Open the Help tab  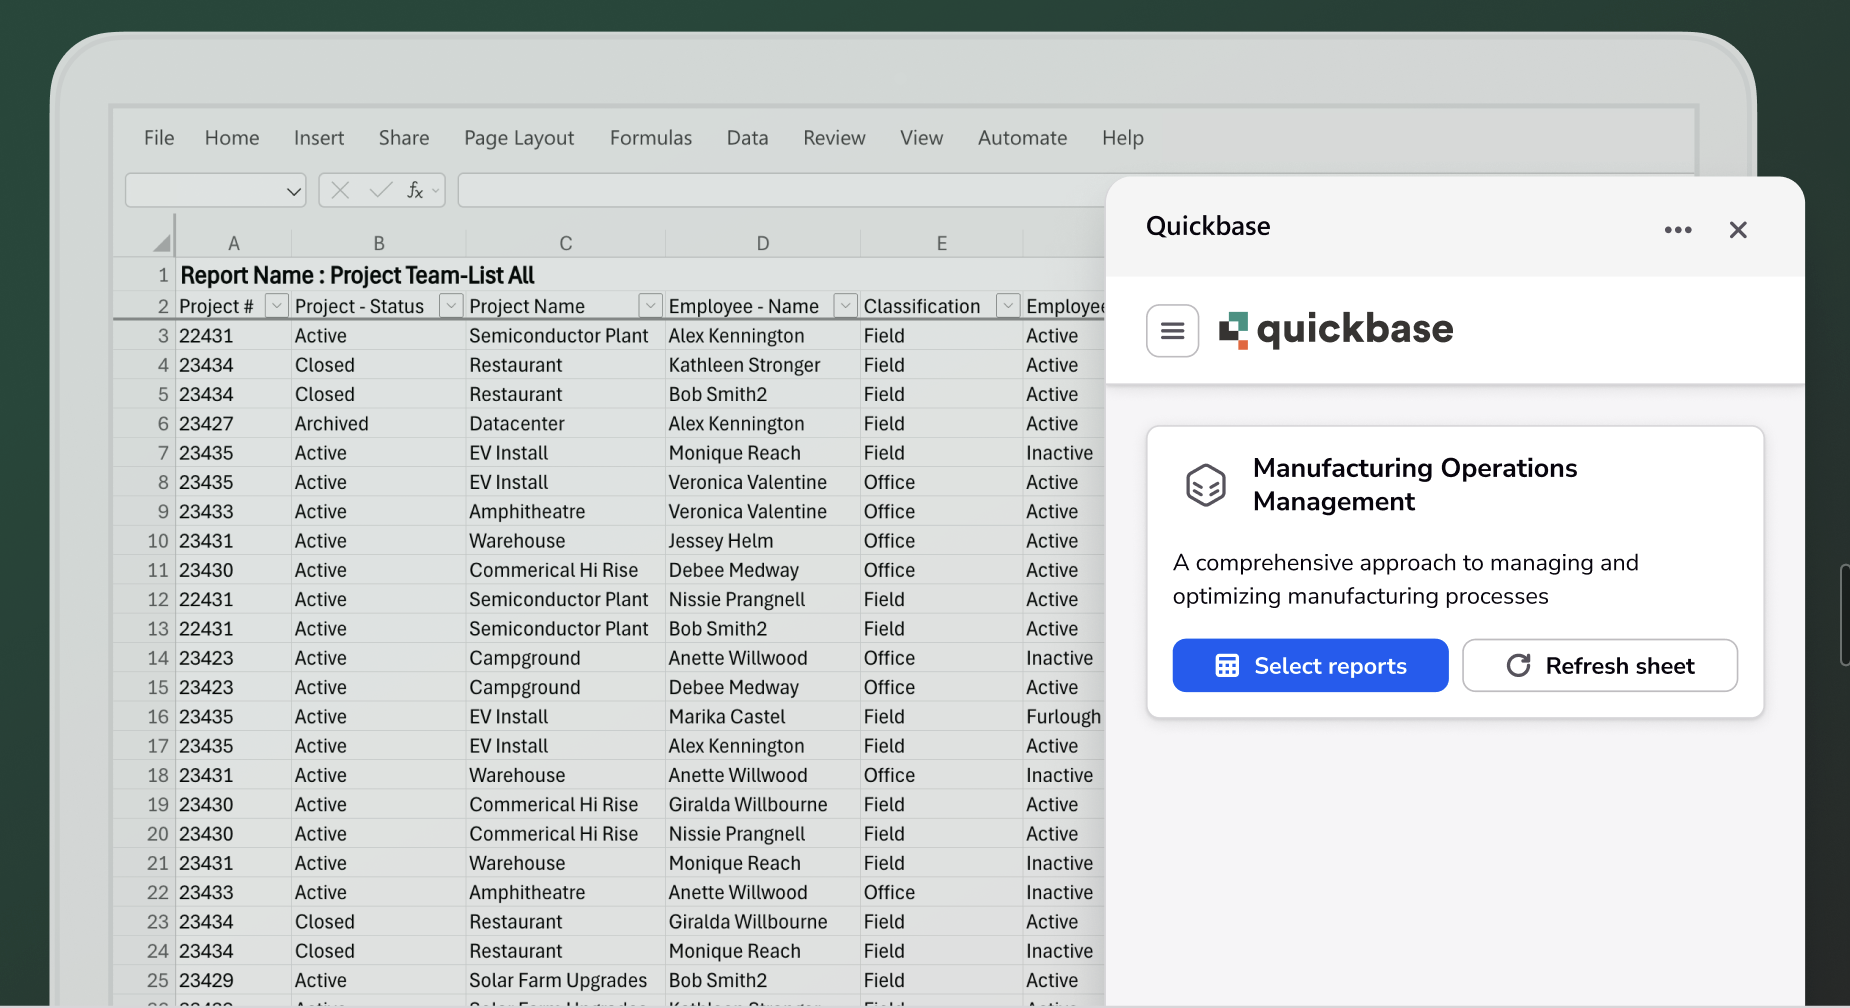[x=1123, y=138]
